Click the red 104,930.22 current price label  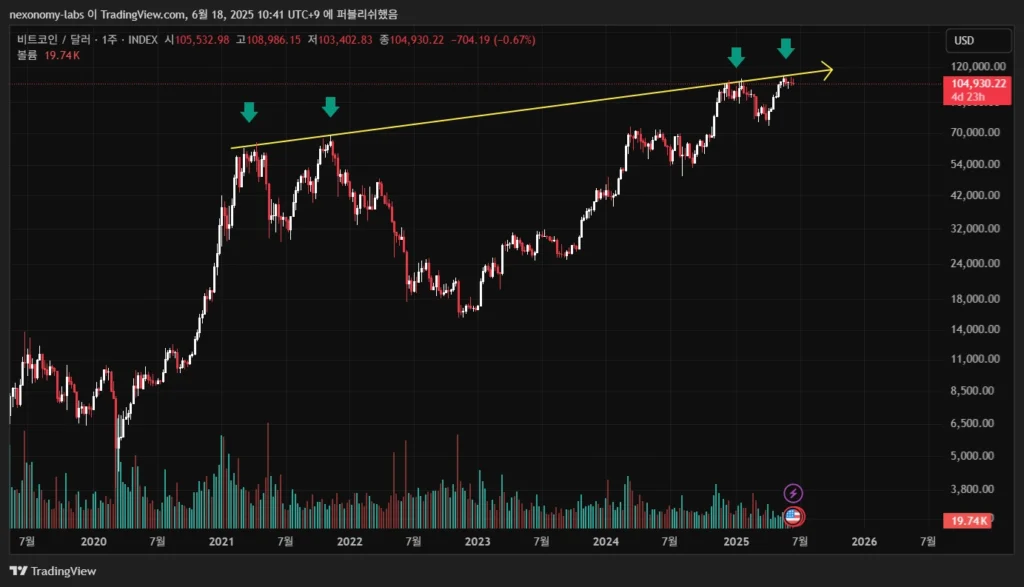pos(970,84)
